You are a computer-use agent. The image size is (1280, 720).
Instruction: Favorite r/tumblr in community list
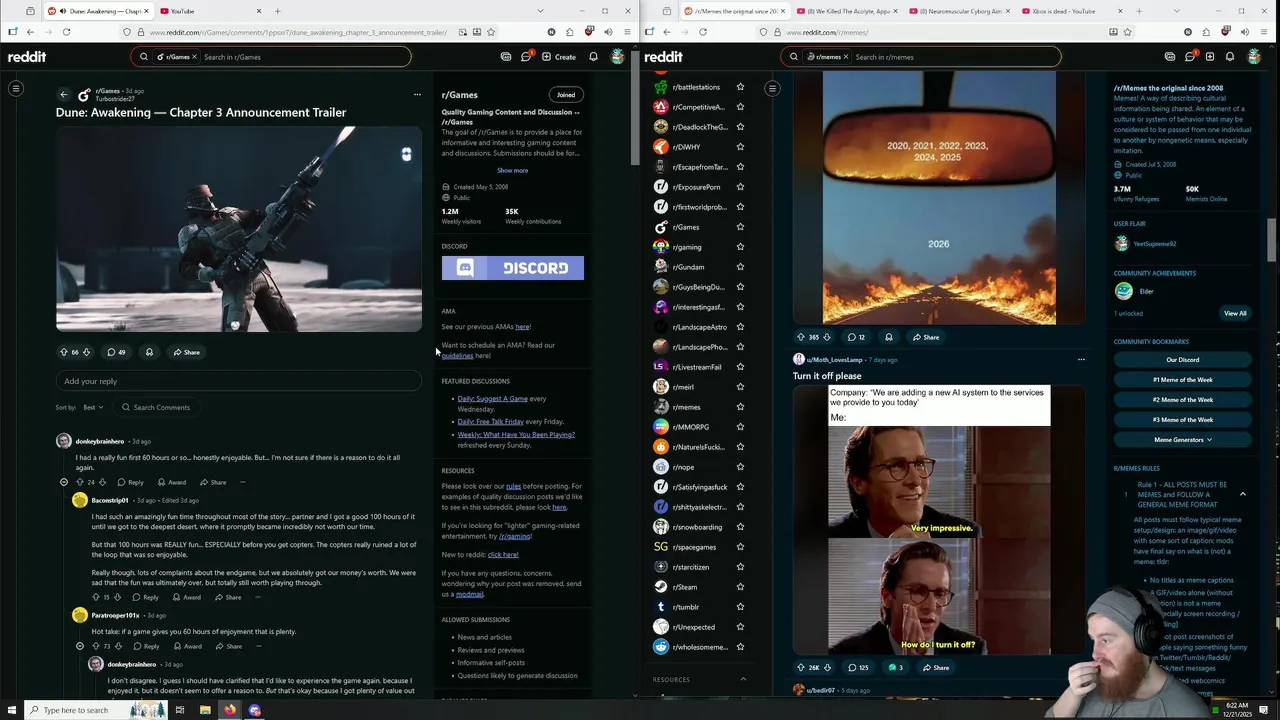coord(740,607)
